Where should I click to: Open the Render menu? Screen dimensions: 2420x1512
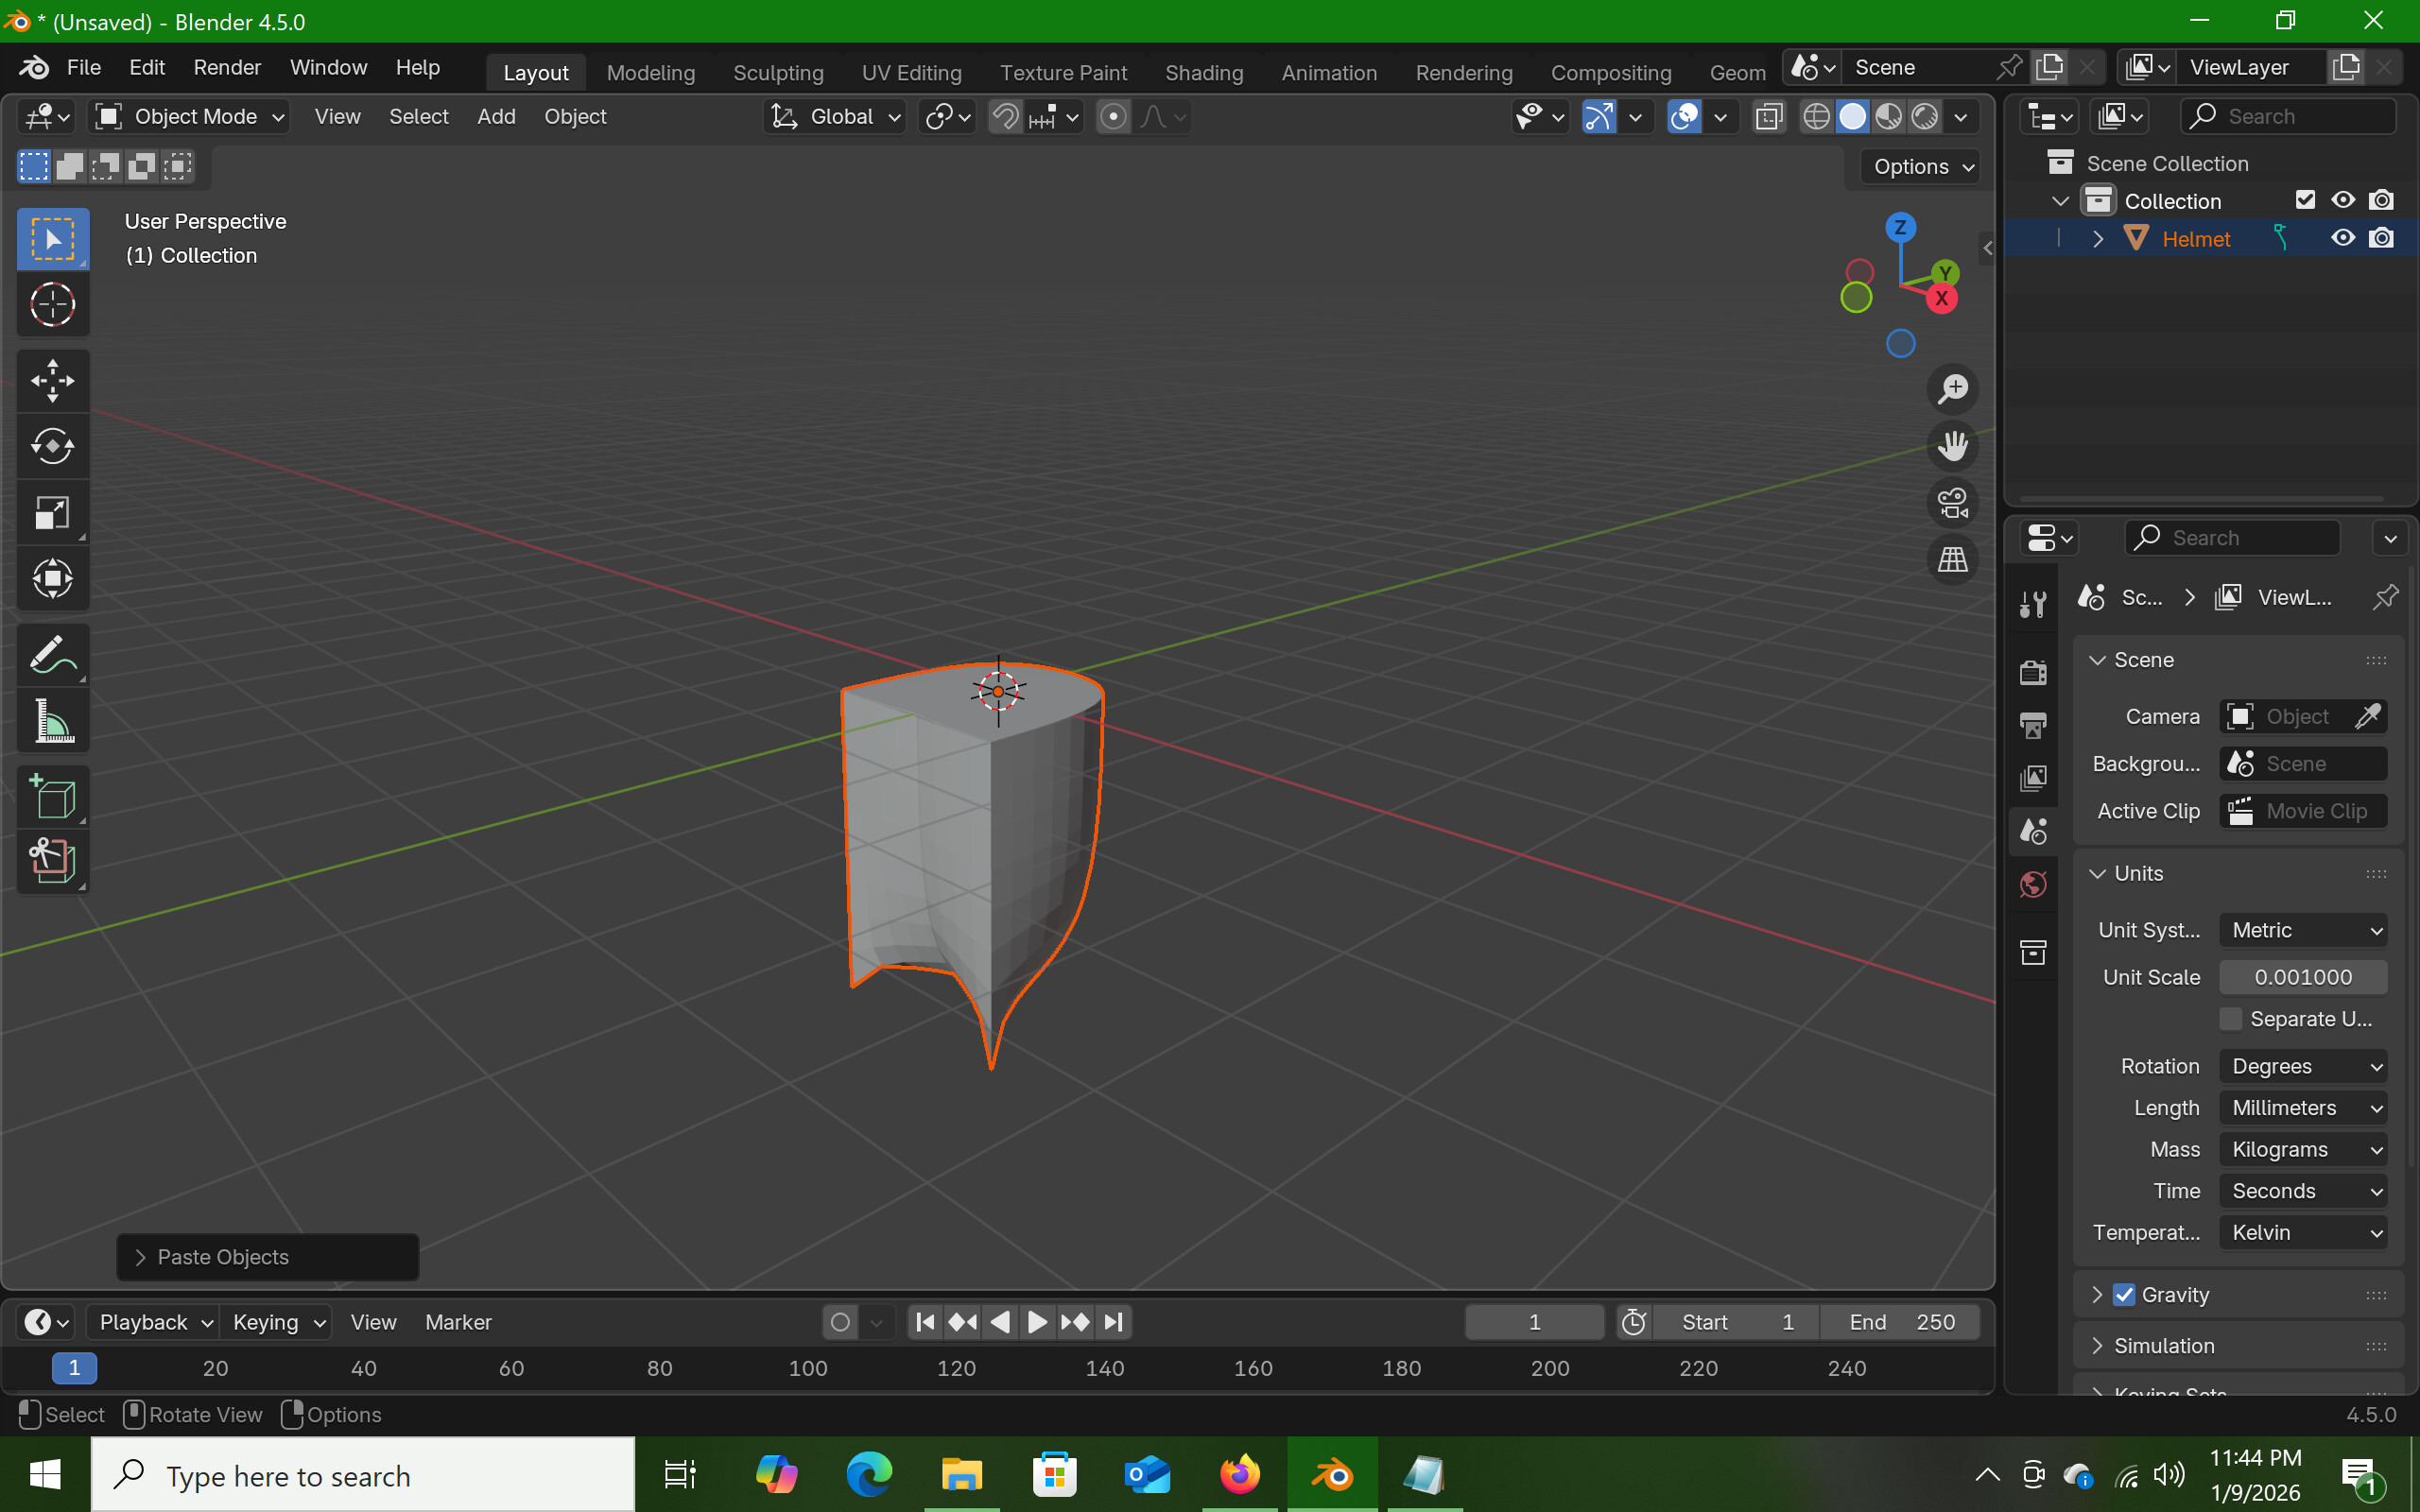(x=227, y=67)
